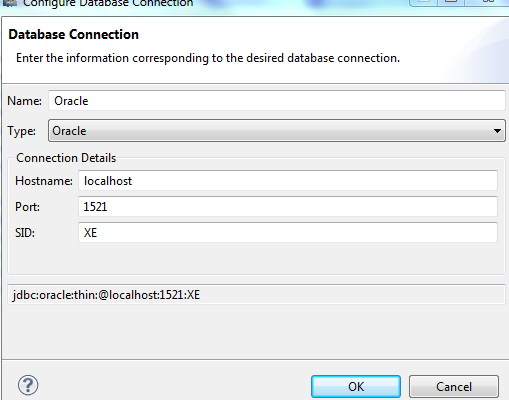Confirm the connection with OK
Image resolution: width=509 pixels, height=400 pixels.
tap(356, 387)
